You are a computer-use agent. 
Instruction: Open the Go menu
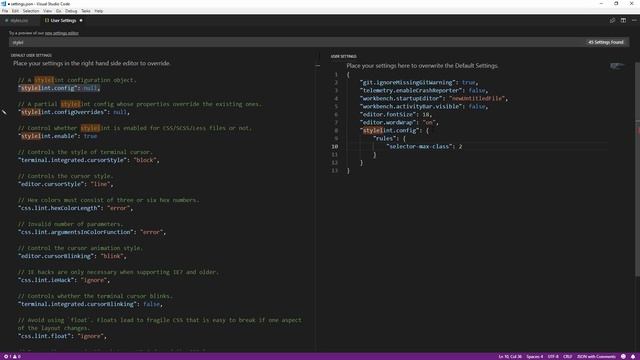58,11
